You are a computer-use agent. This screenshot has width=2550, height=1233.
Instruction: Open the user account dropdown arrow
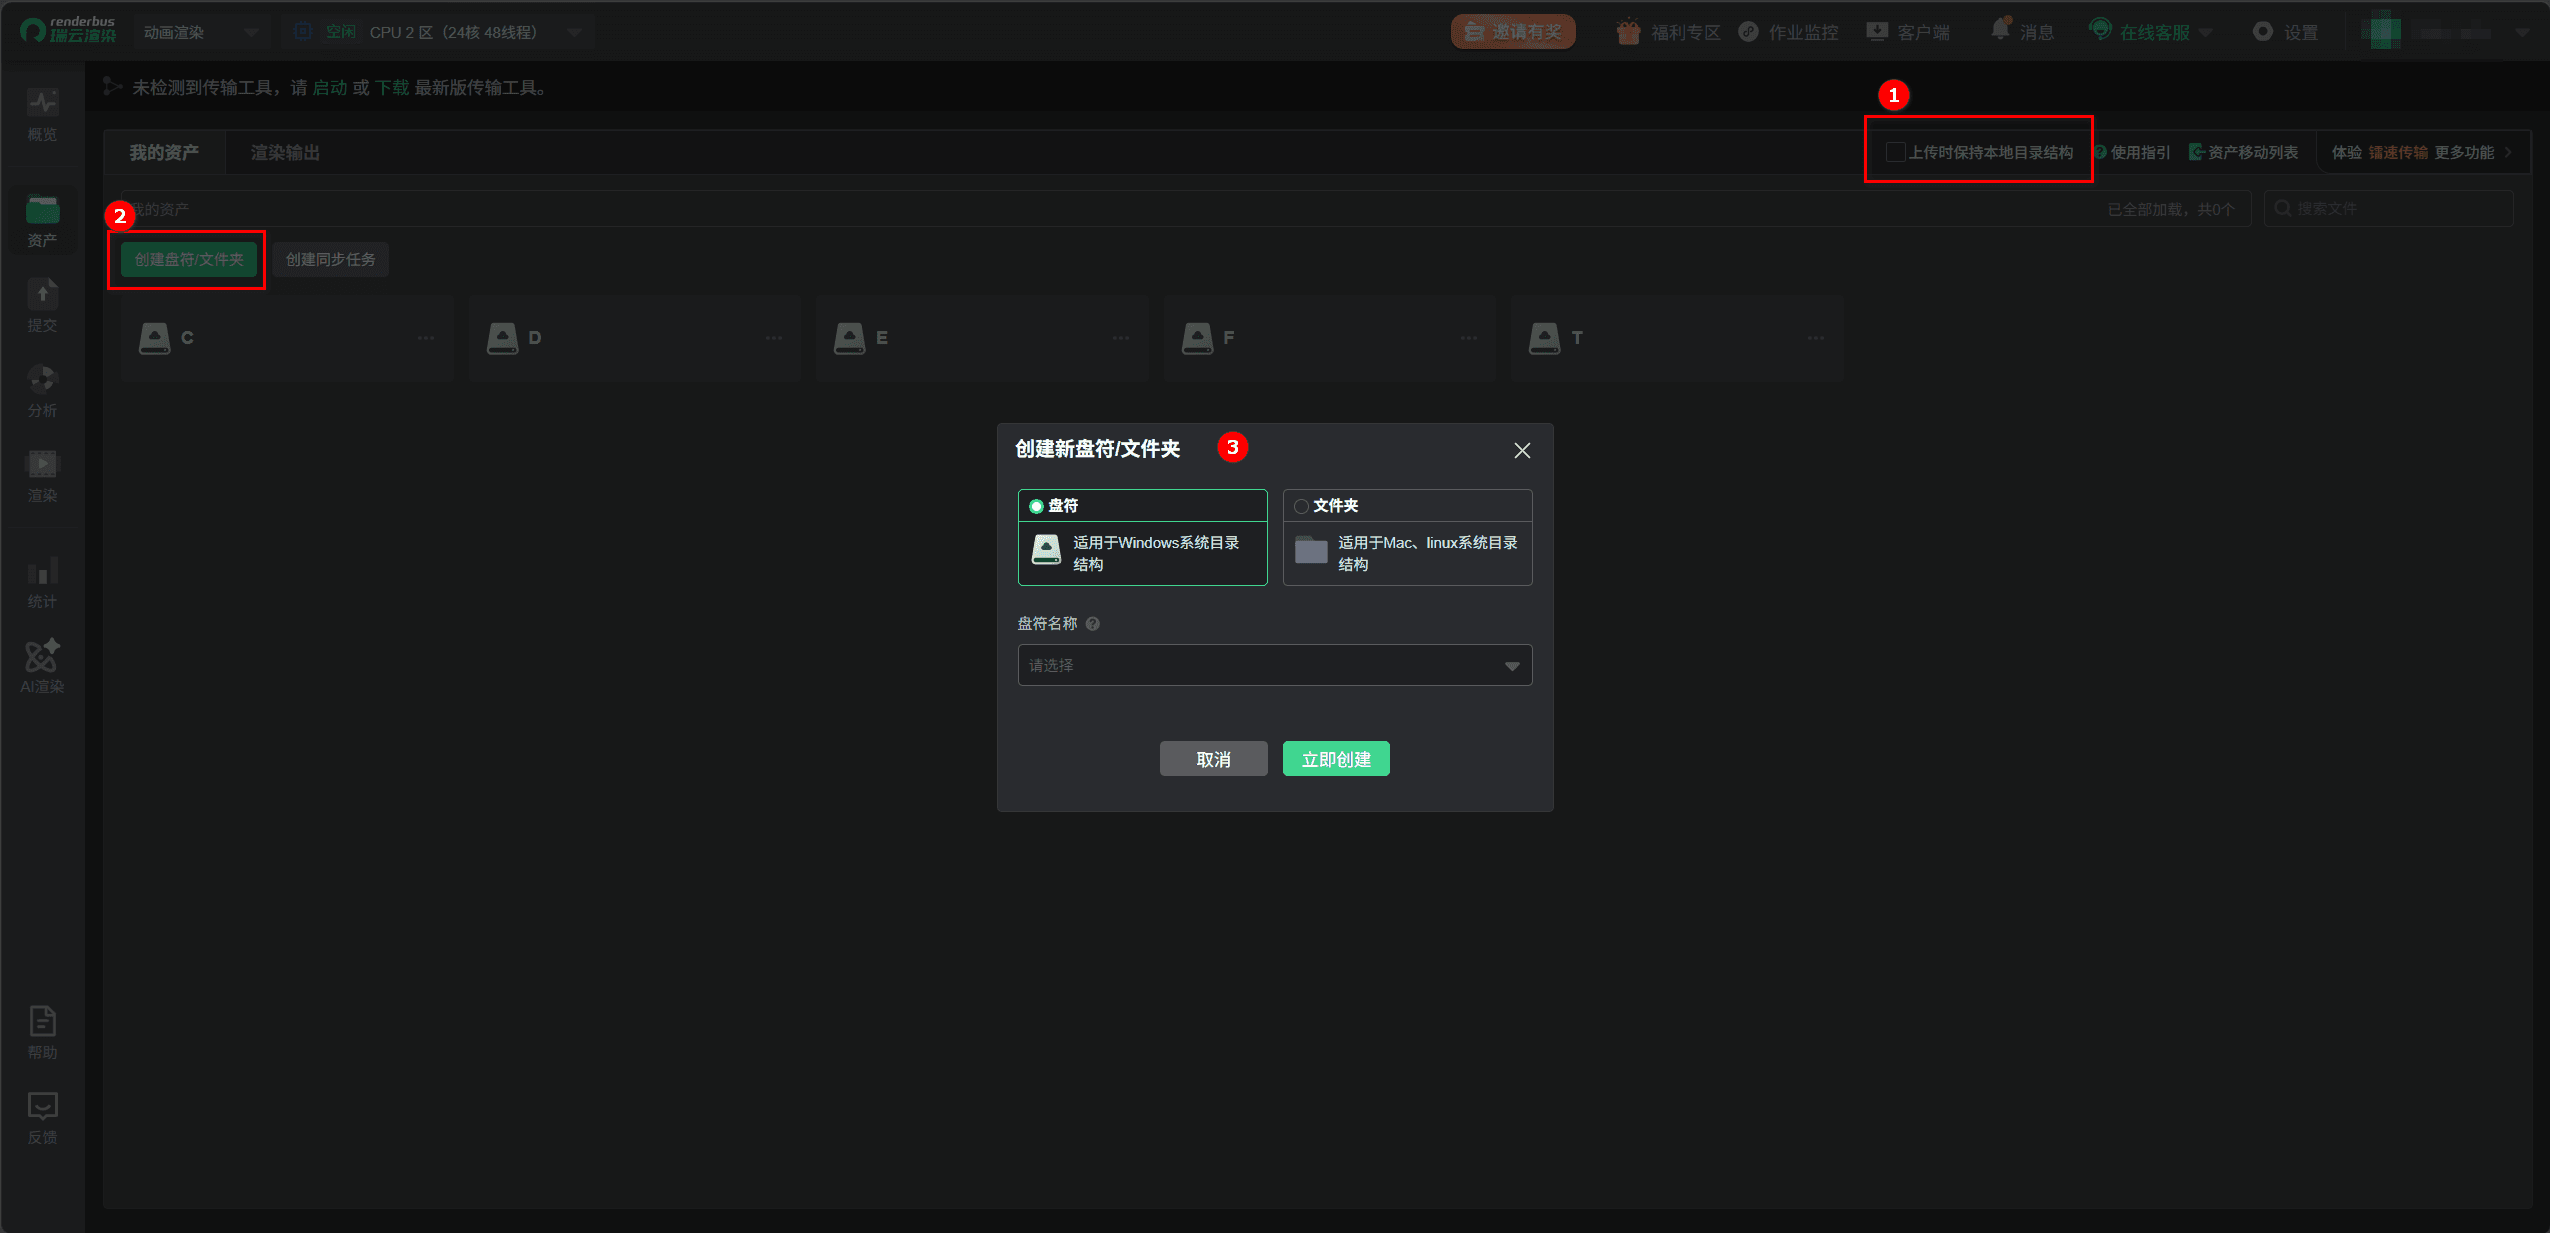click(x=2522, y=33)
